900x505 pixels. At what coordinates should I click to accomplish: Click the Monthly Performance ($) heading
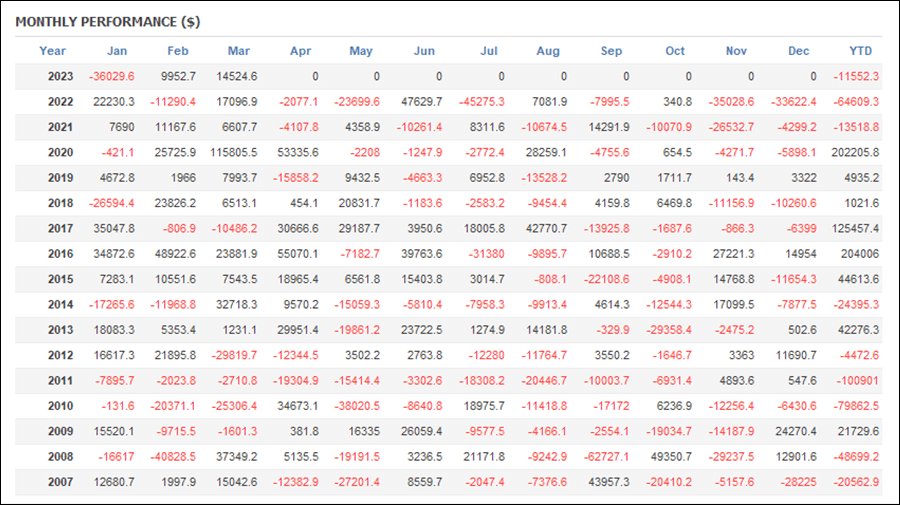pos(108,22)
